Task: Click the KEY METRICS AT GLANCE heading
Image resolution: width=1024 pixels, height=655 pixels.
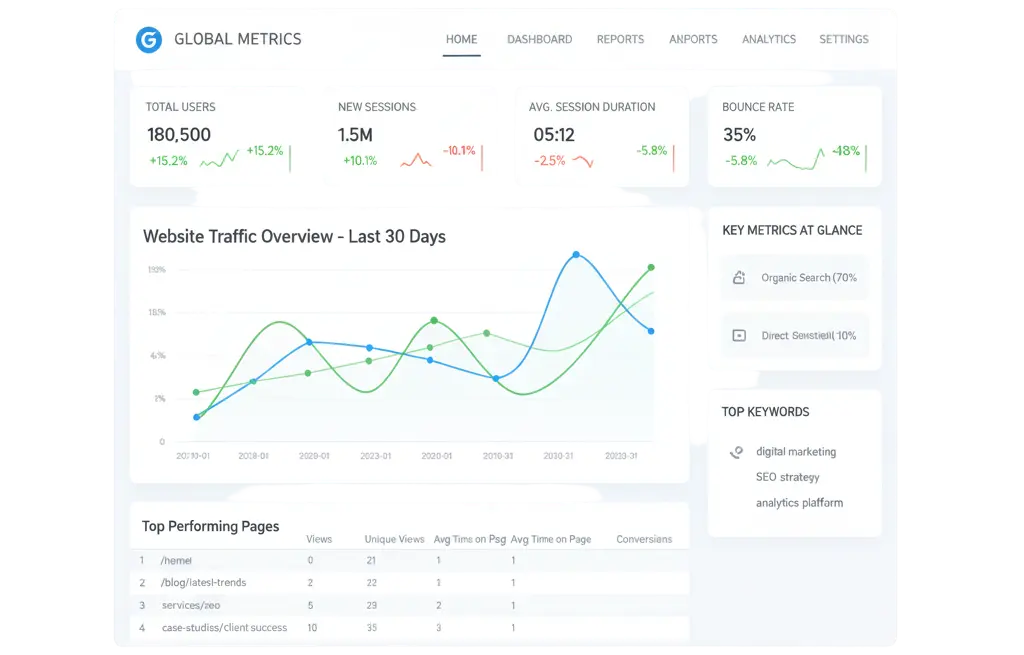Action: coord(792,231)
